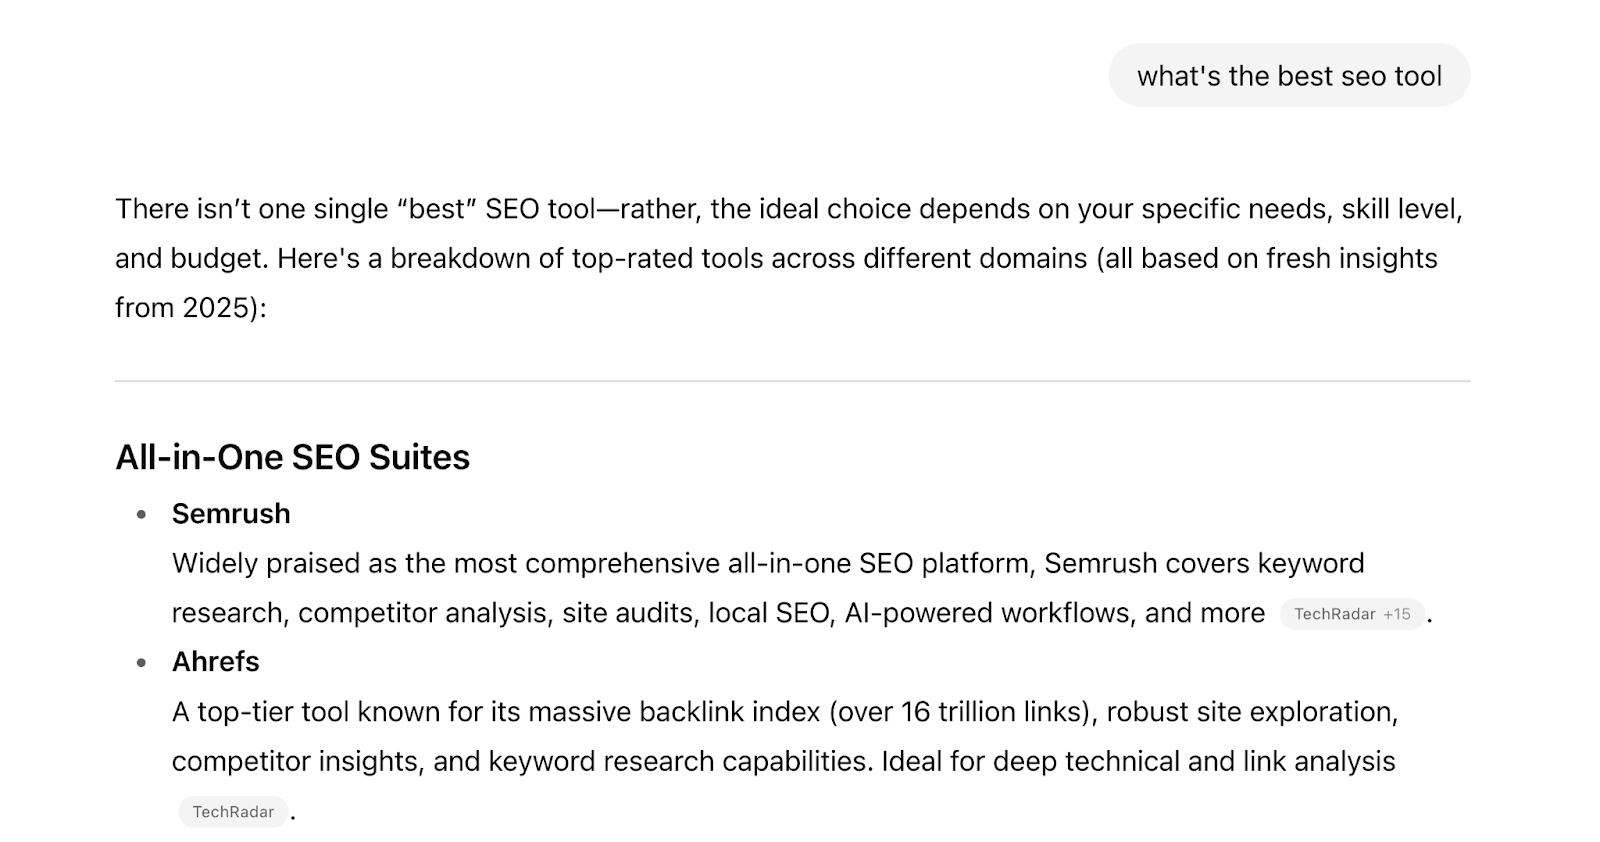Screen dimensions: 1600x842
Task: Open the TechRadar +15 citation pill
Action: (1352, 614)
